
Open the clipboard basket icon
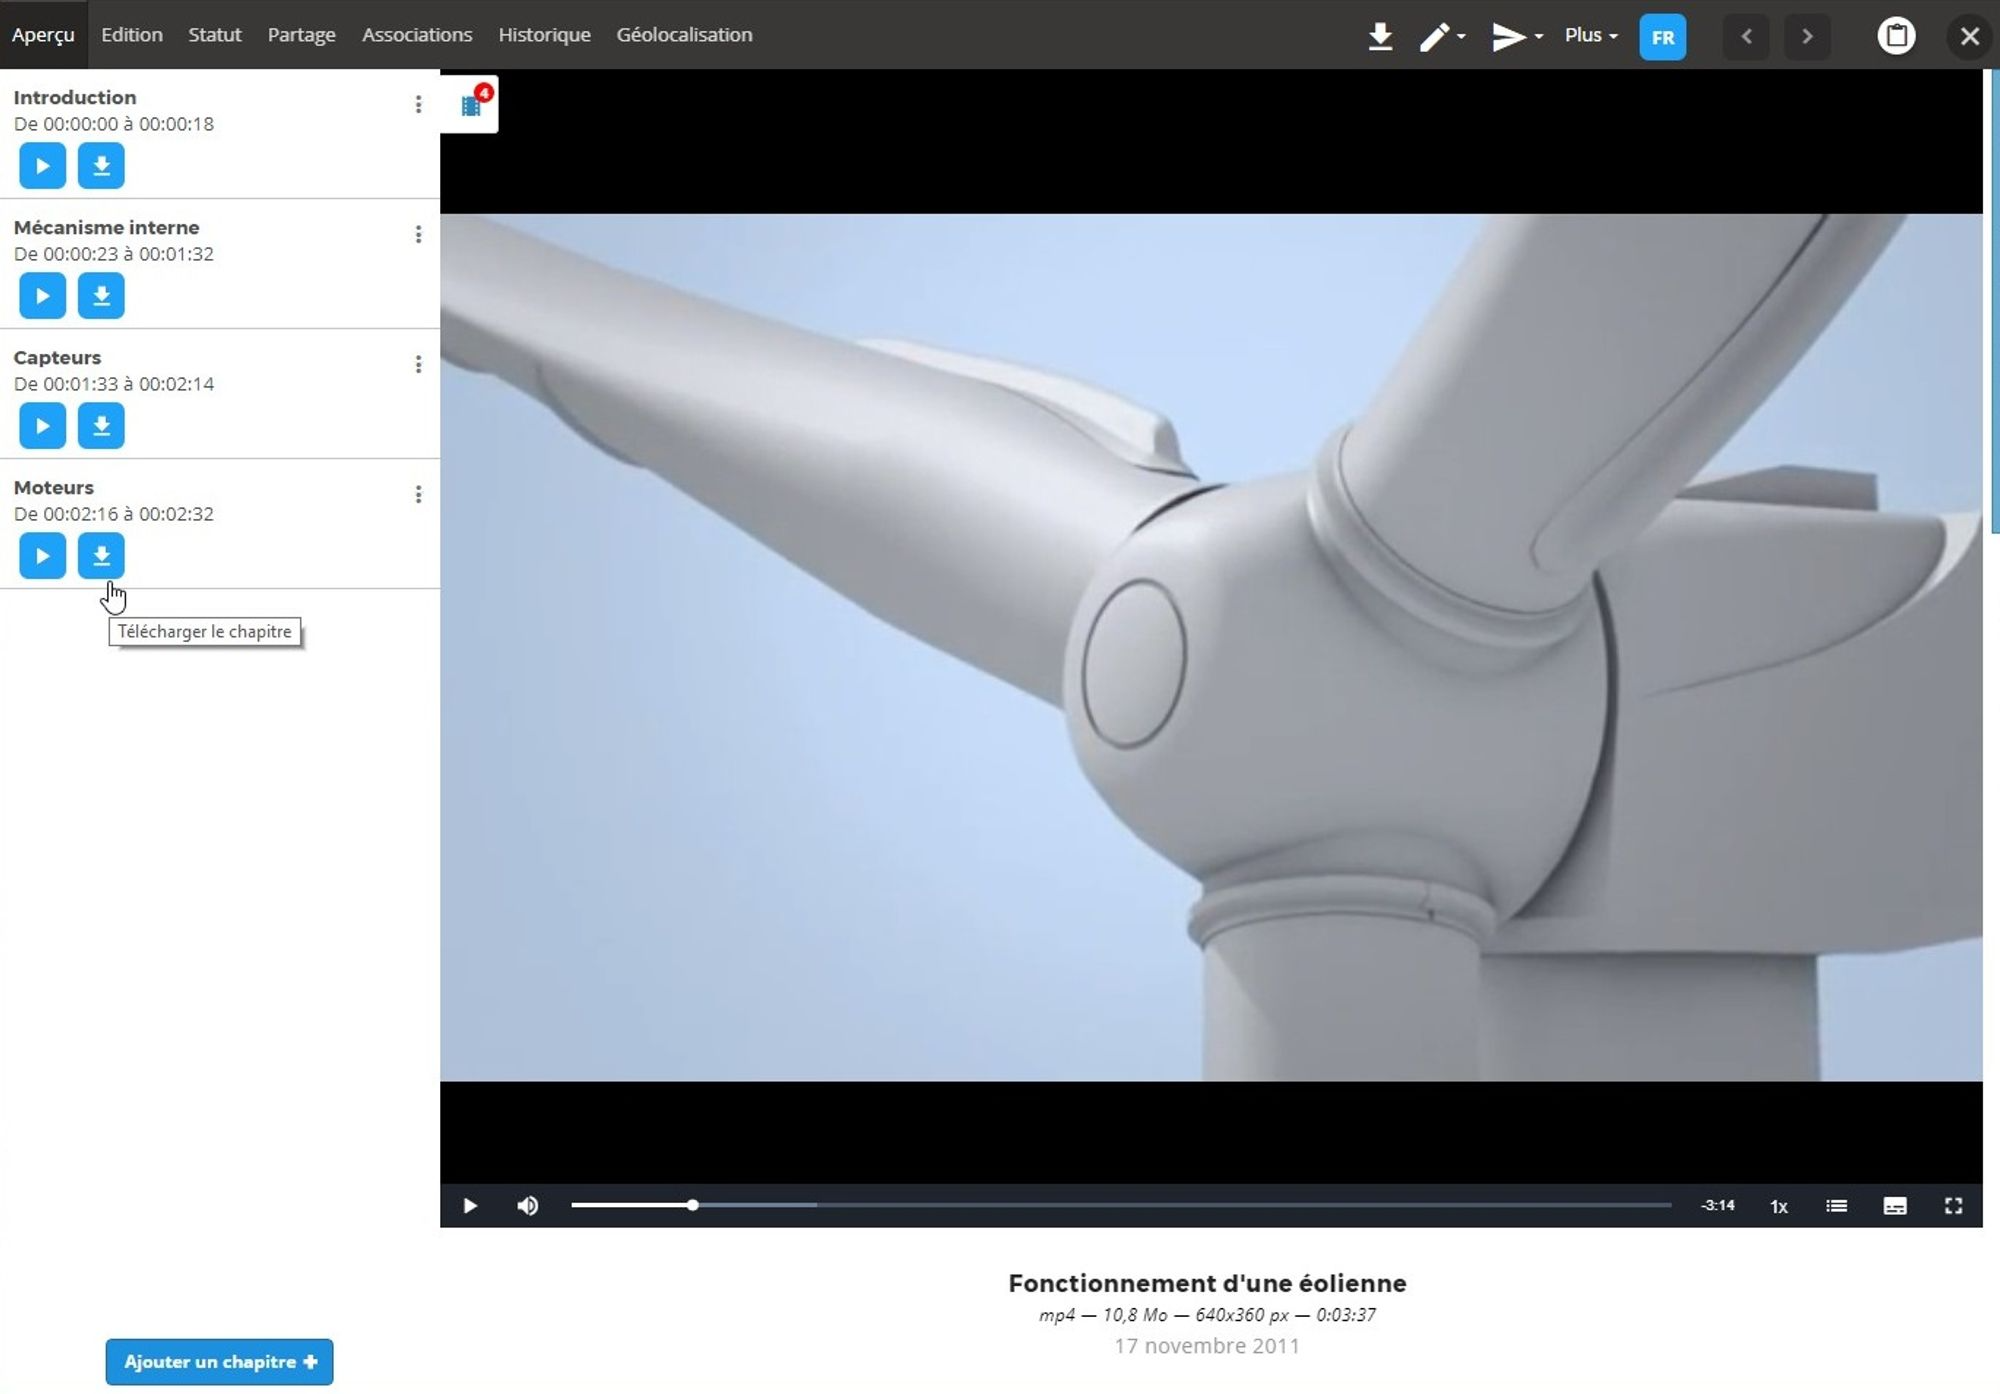point(1896,37)
